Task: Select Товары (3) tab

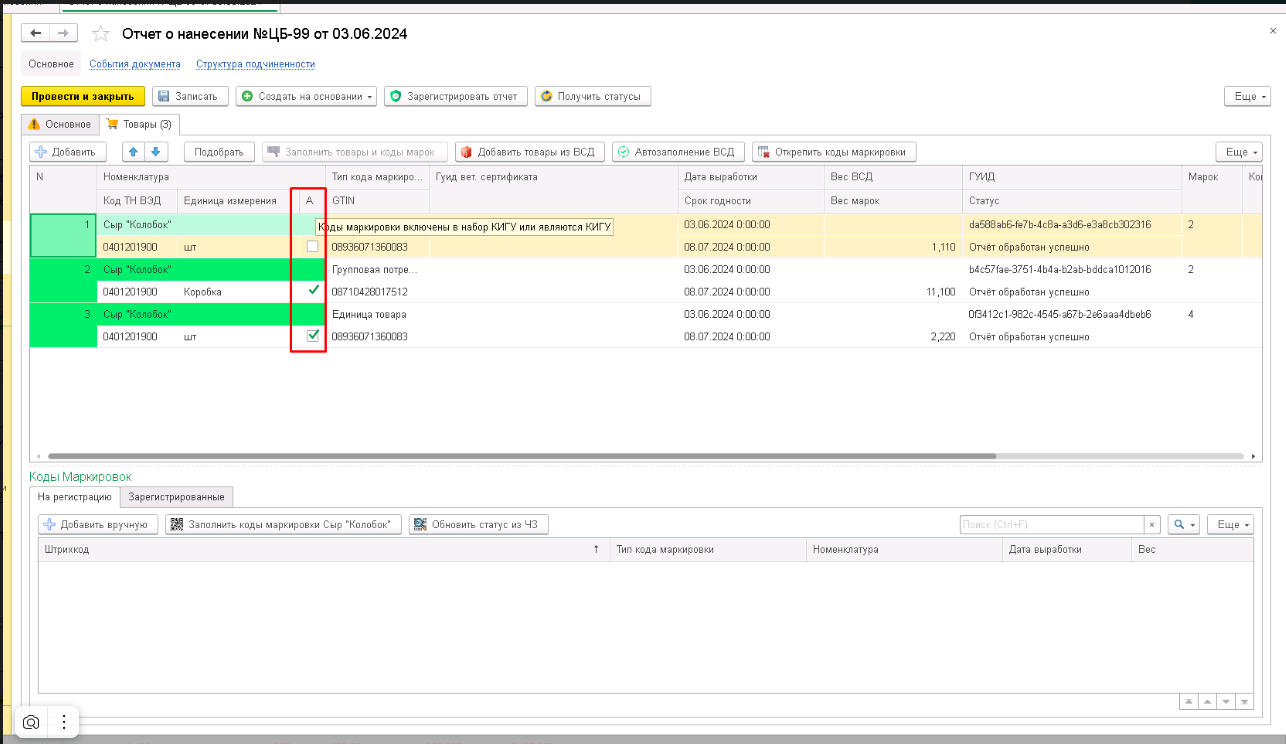Action: coord(139,125)
